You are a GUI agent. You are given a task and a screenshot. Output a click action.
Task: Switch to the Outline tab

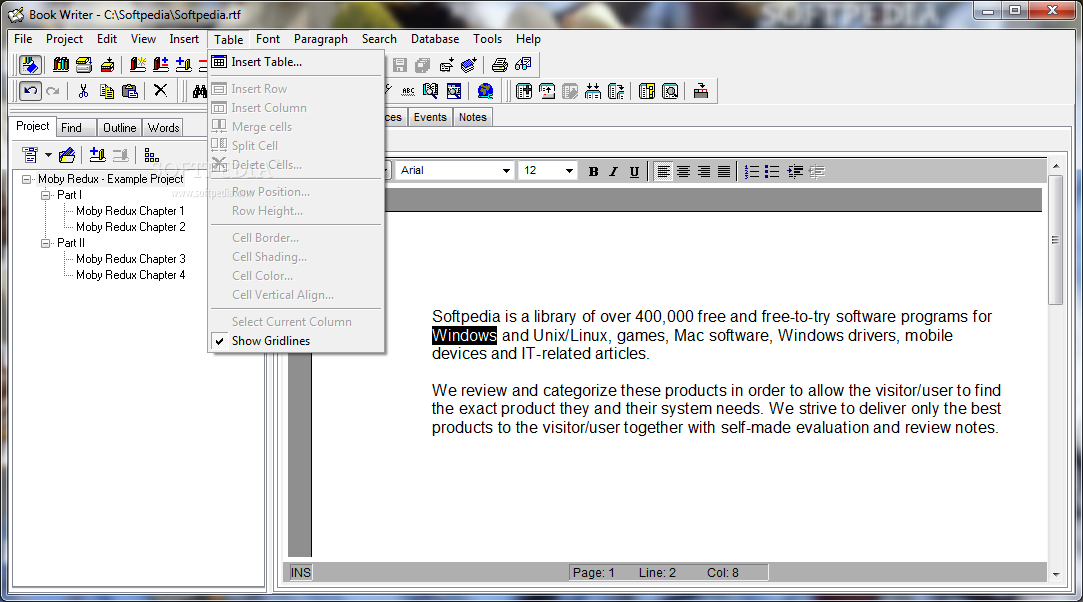click(119, 128)
